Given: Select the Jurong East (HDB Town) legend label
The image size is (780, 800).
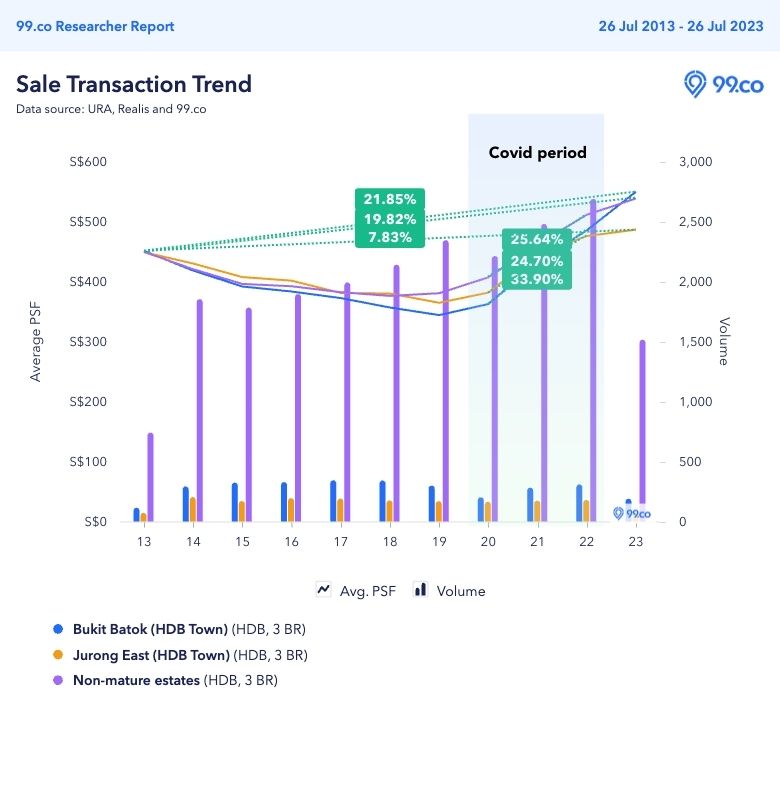Looking at the screenshot, I should 190,655.
